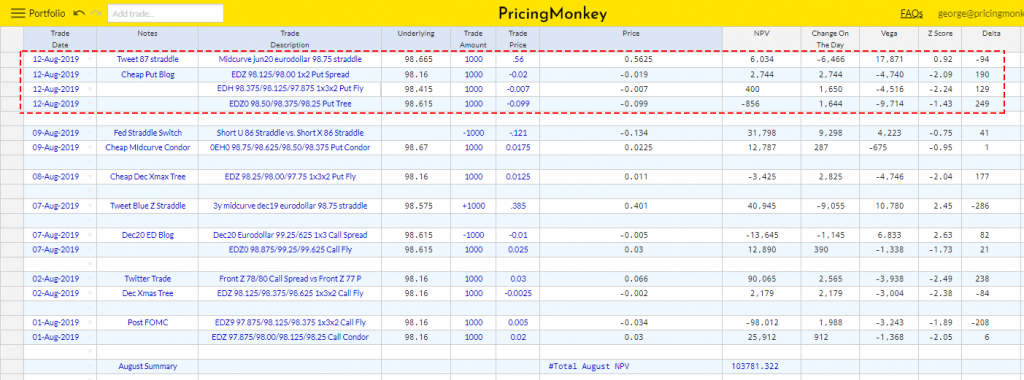Focus the Add trade input field
The image size is (1024, 380).
tap(165, 13)
